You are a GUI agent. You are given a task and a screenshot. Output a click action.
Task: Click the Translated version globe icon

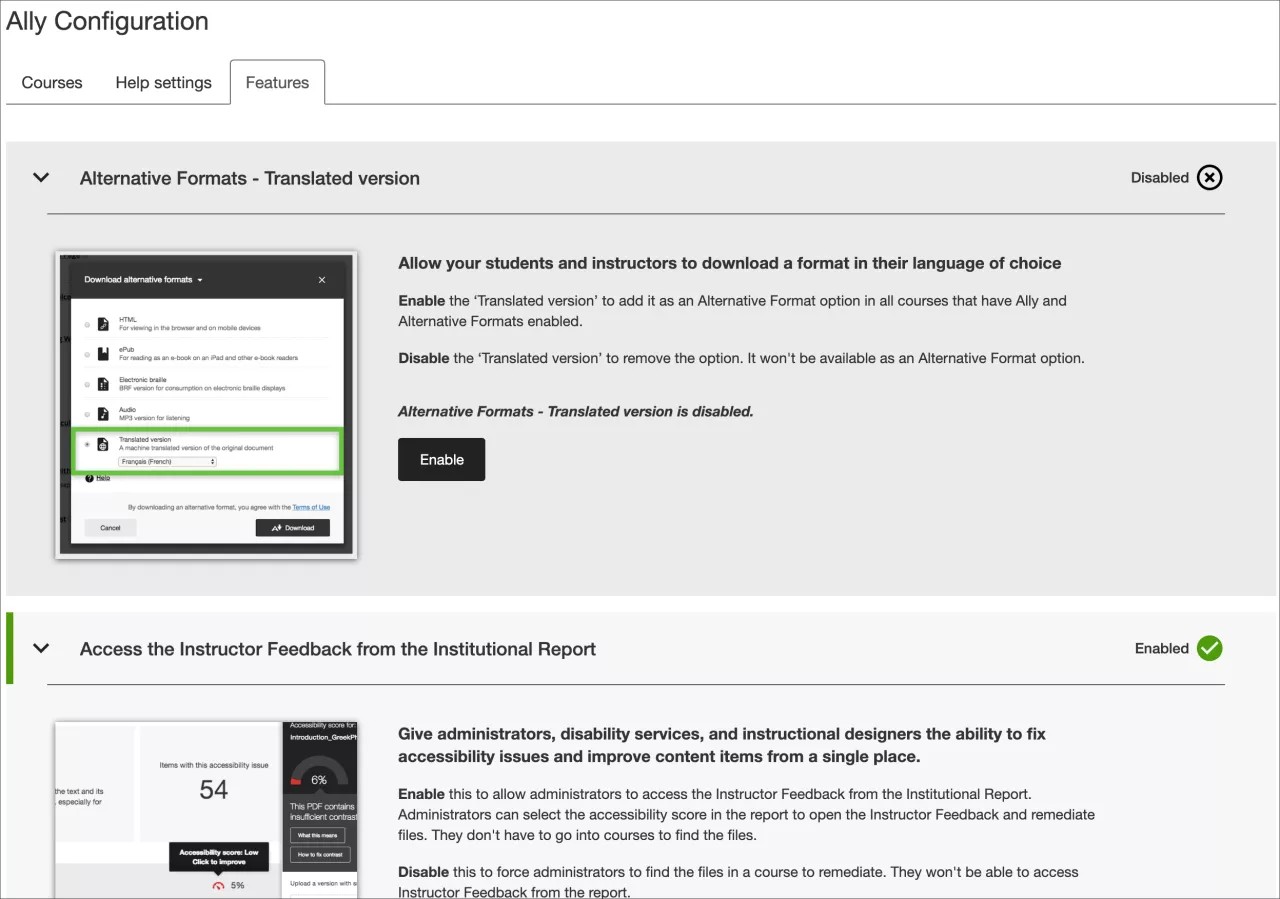click(103, 445)
